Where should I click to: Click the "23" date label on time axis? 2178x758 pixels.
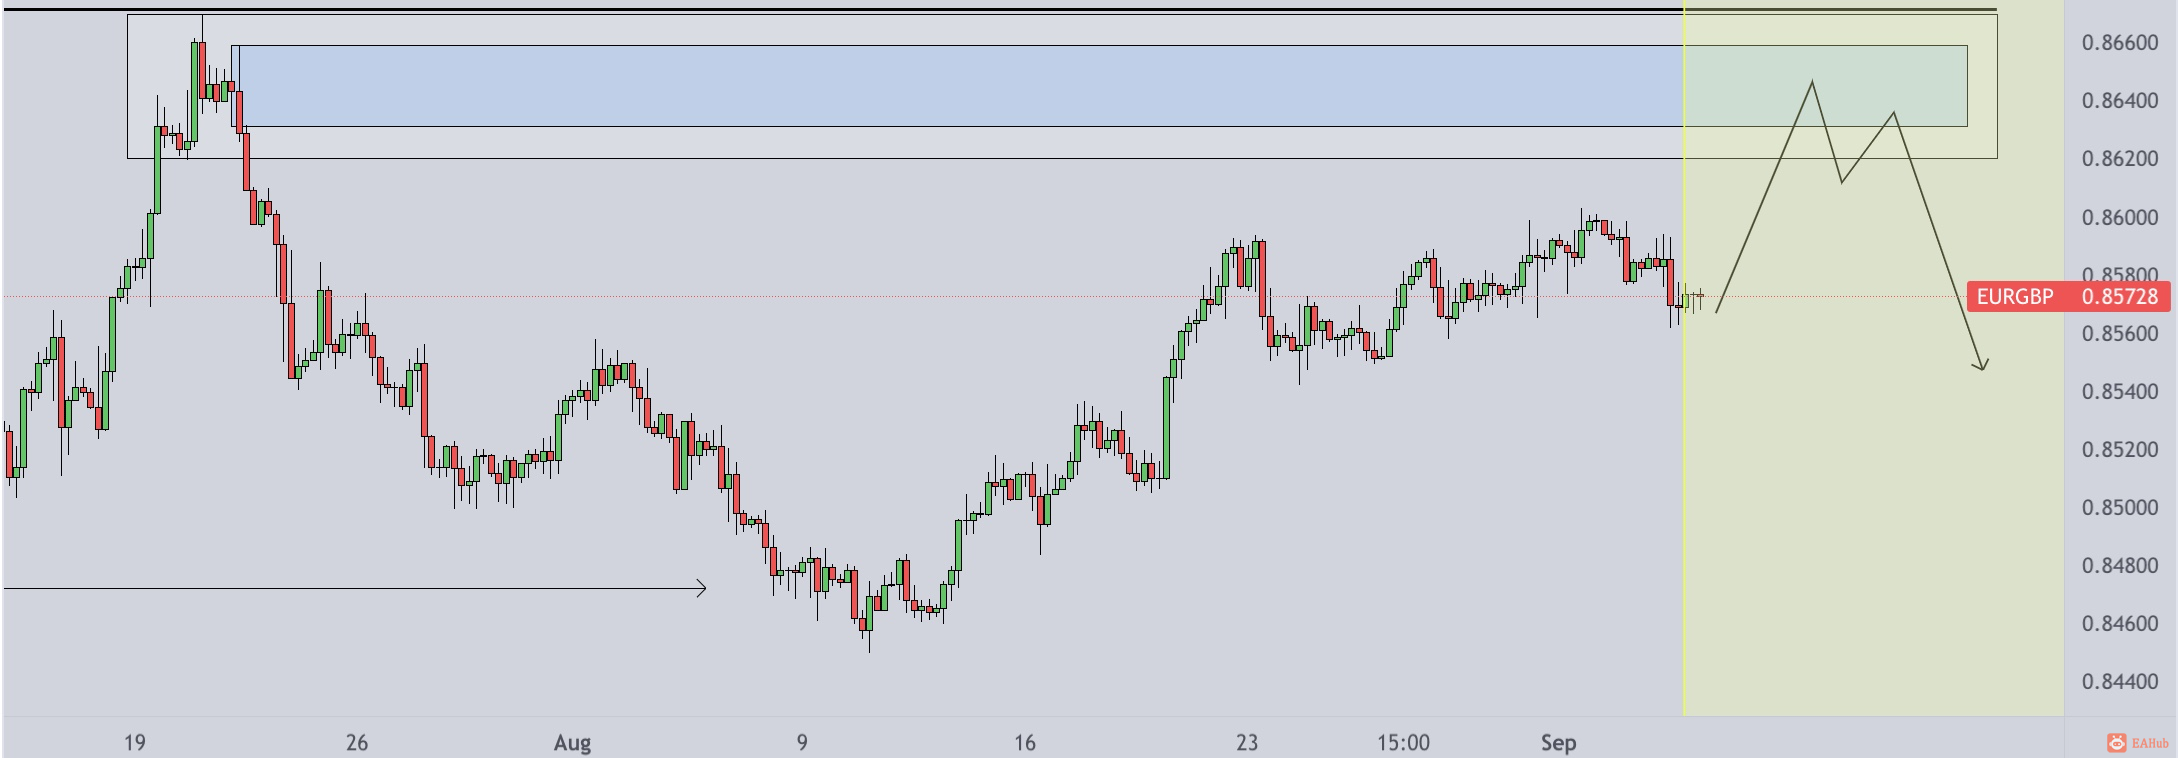[1246, 743]
